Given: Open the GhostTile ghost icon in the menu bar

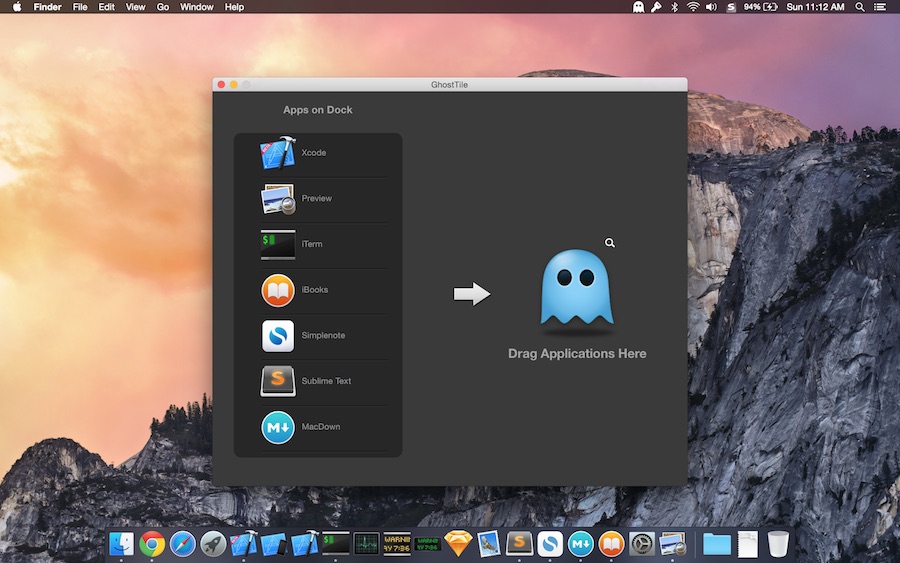Looking at the screenshot, I should coord(638,7).
